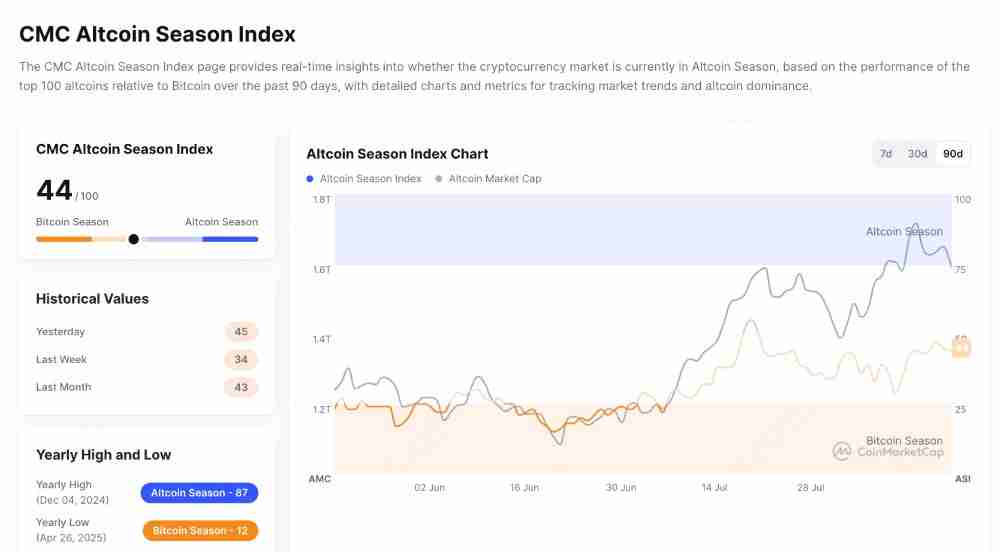The height and width of the screenshot is (553, 1000).
Task: Click the Altcoin Season Index Chart heading
Action: 397,154
